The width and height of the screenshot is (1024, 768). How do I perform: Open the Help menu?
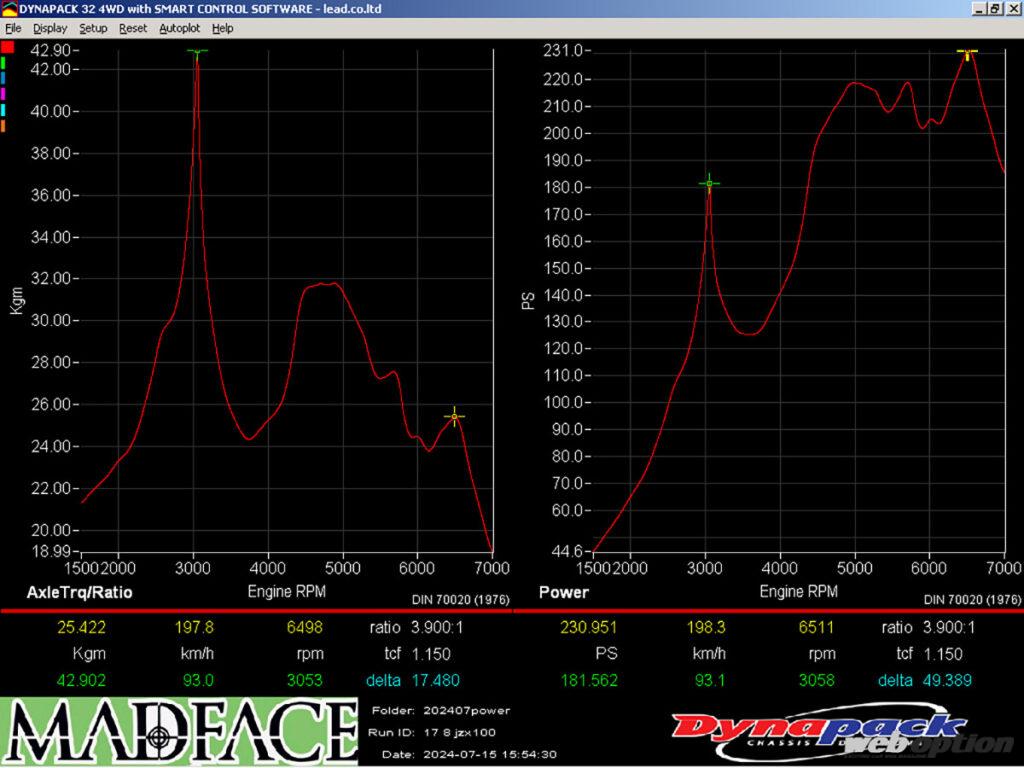tap(223, 28)
